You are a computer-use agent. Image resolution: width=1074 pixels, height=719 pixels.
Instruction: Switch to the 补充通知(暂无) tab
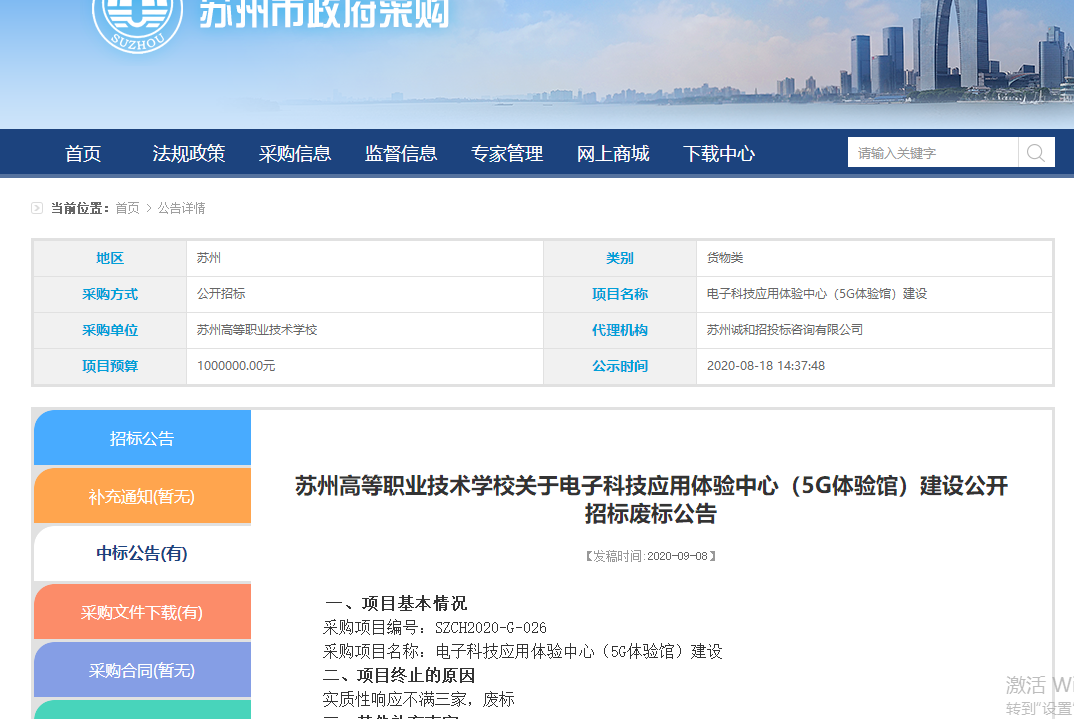(142, 496)
